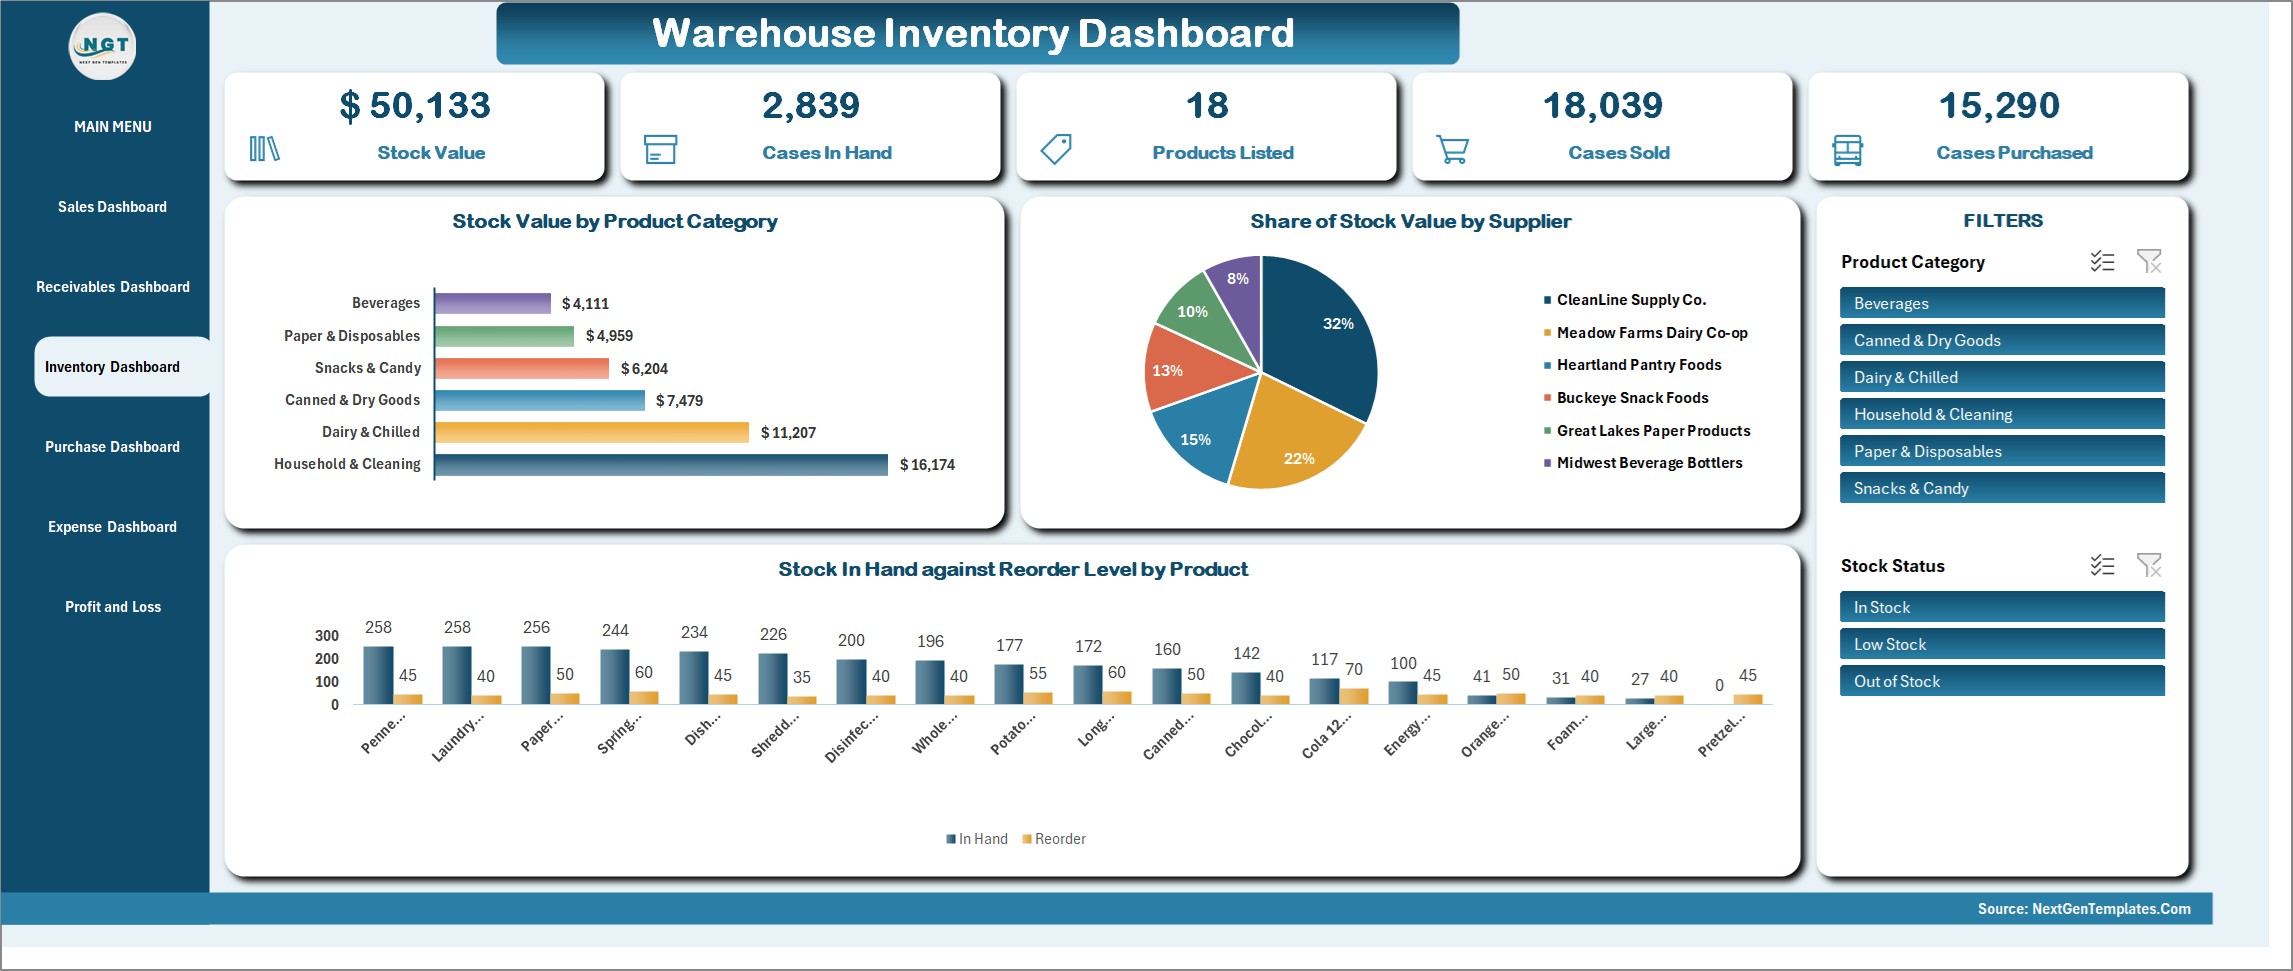Image resolution: width=2293 pixels, height=971 pixels.
Task: Select the Low Stock status filter
Action: [2002, 644]
